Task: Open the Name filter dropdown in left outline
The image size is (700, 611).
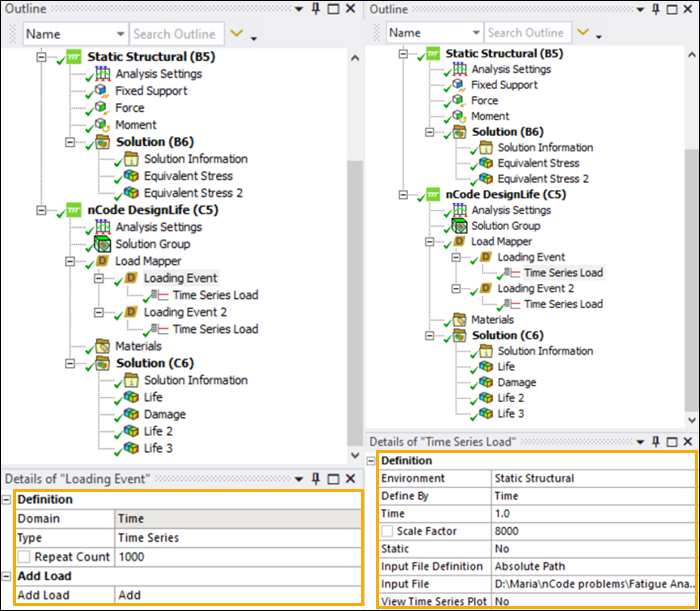Action: [120, 34]
